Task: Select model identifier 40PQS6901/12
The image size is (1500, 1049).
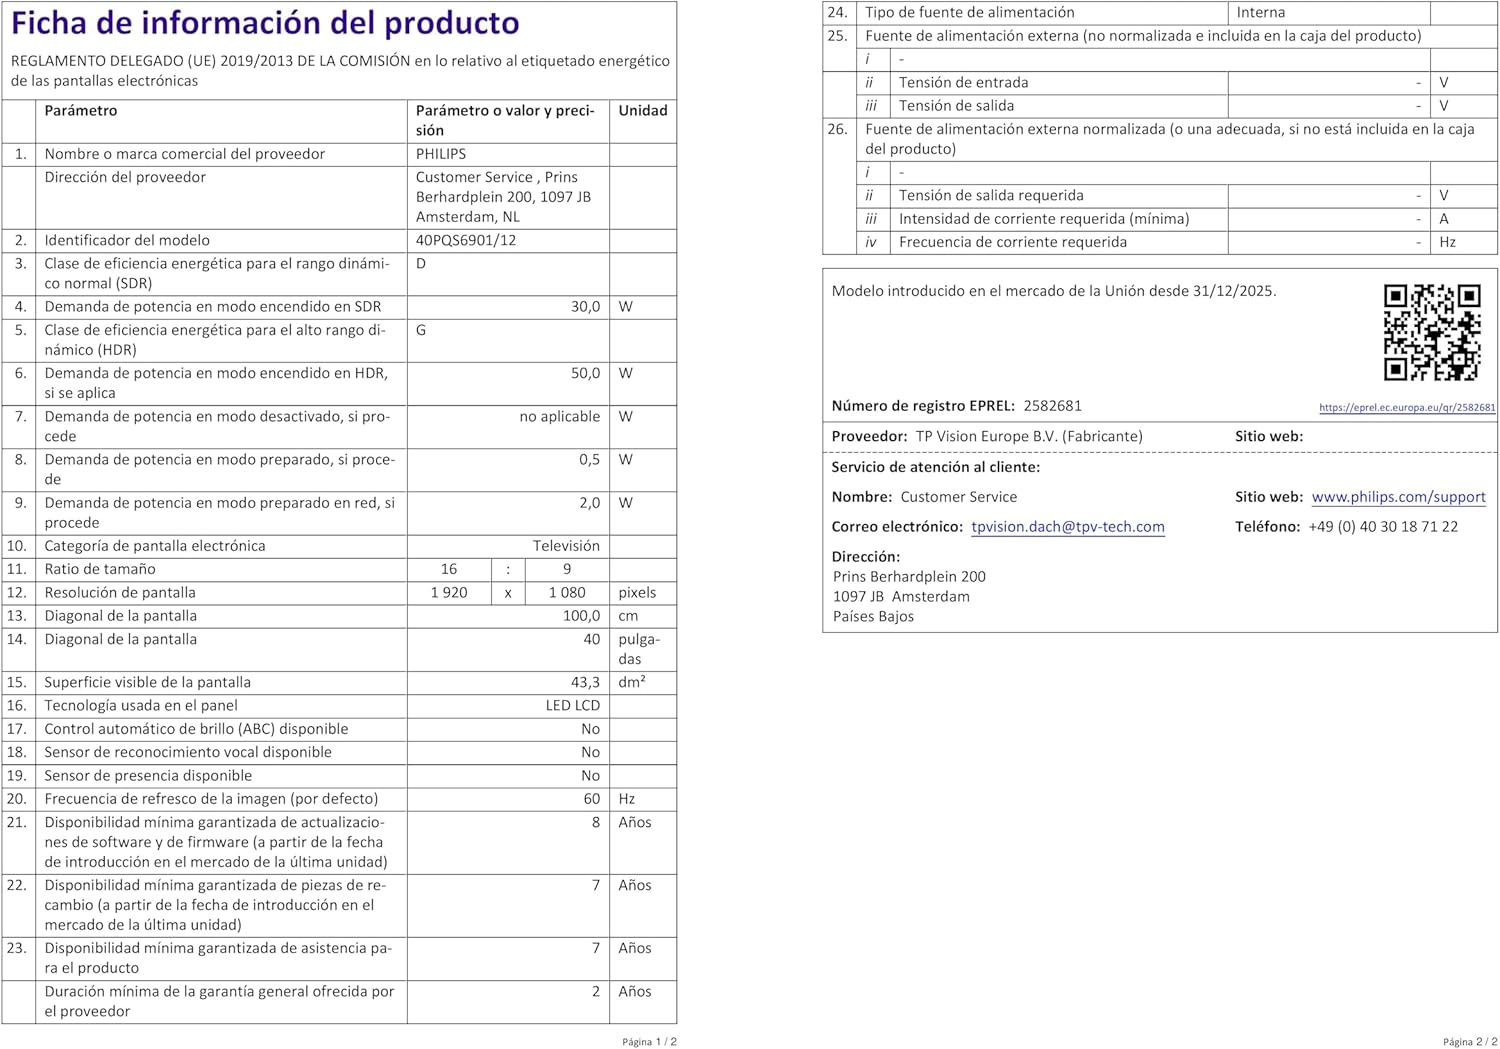Action: coord(466,240)
